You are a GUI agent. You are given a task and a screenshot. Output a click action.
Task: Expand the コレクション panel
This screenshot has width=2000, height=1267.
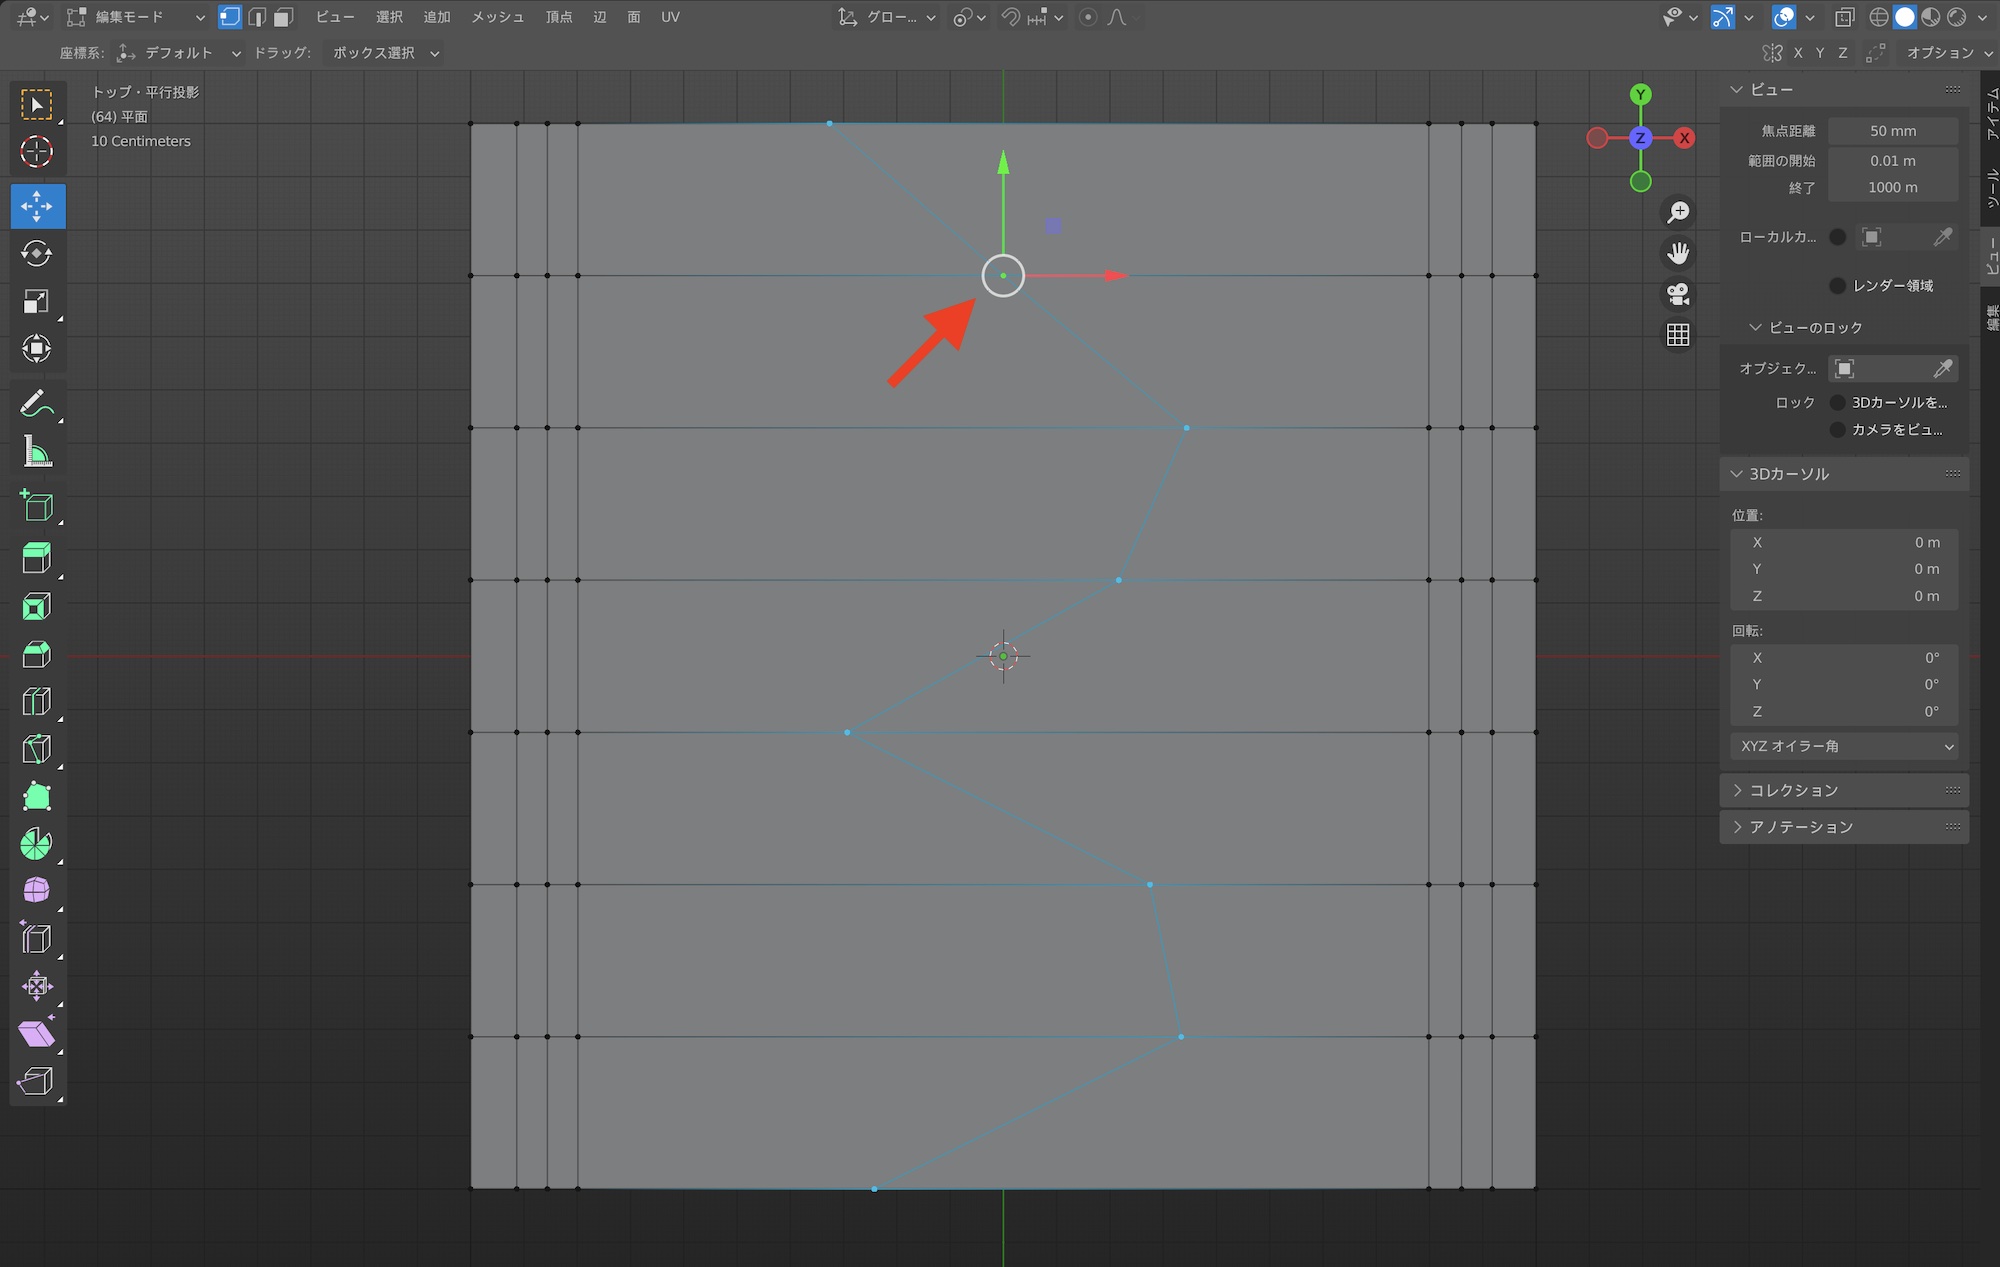pyautogui.click(x=1793, y=790)
